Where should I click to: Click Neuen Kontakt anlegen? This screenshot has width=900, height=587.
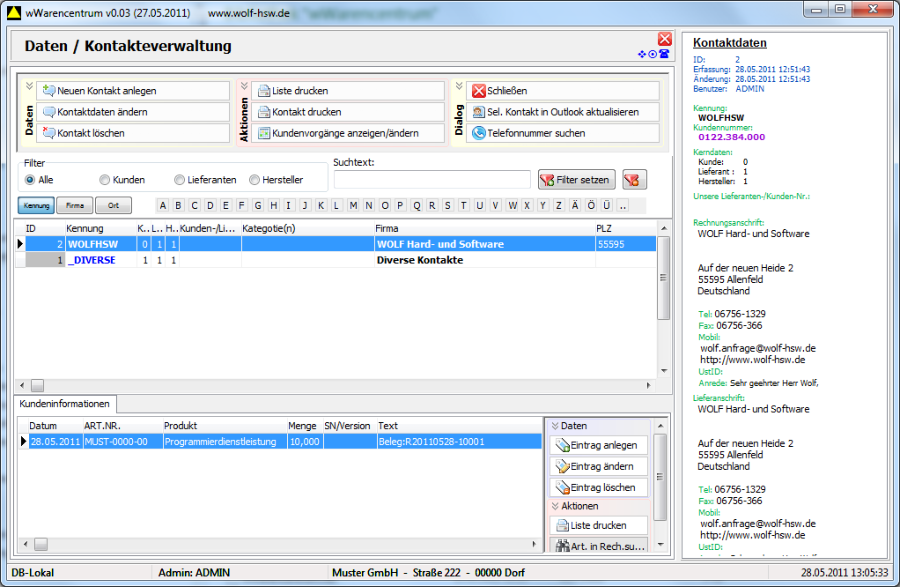(x=106, y=91)
